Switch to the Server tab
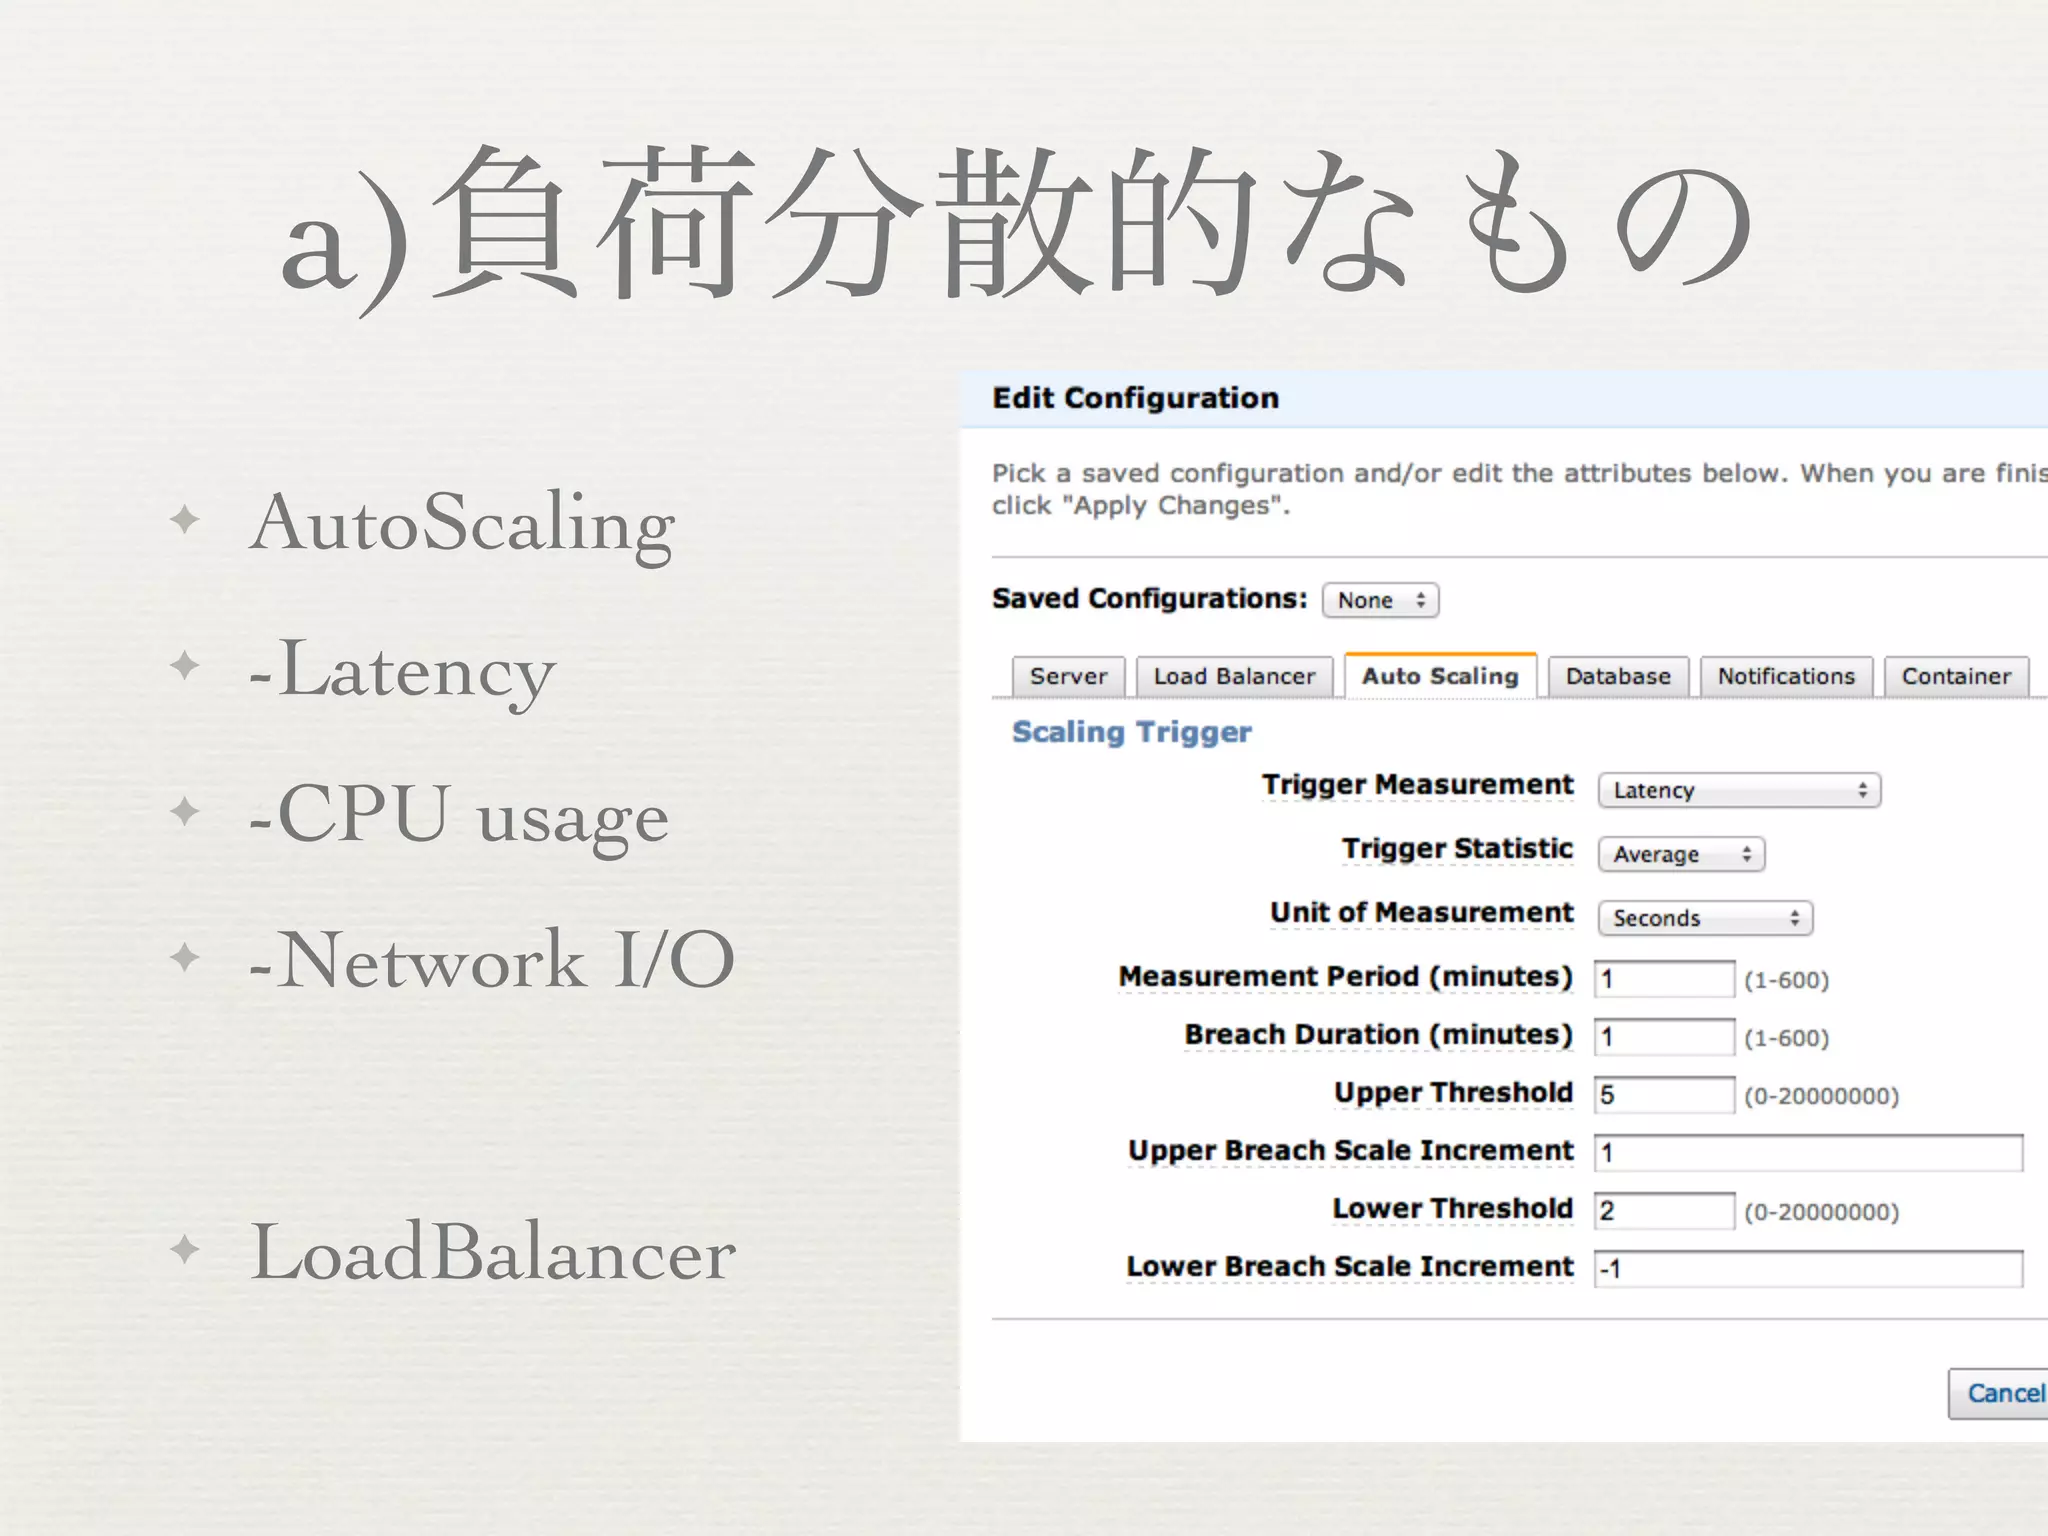This screenshot has height=1536, width=2048. click(x=1068, y=677)
